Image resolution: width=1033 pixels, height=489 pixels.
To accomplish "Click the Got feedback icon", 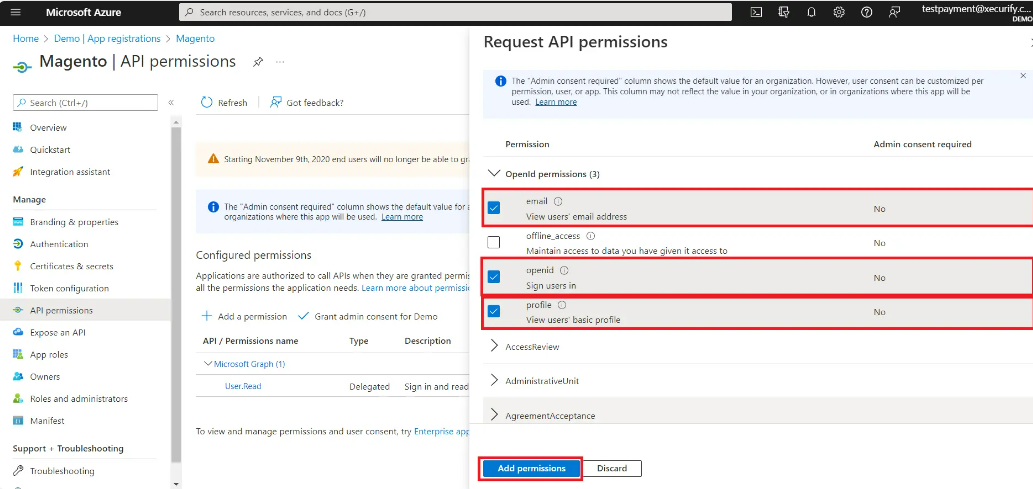I will (276, 102).
